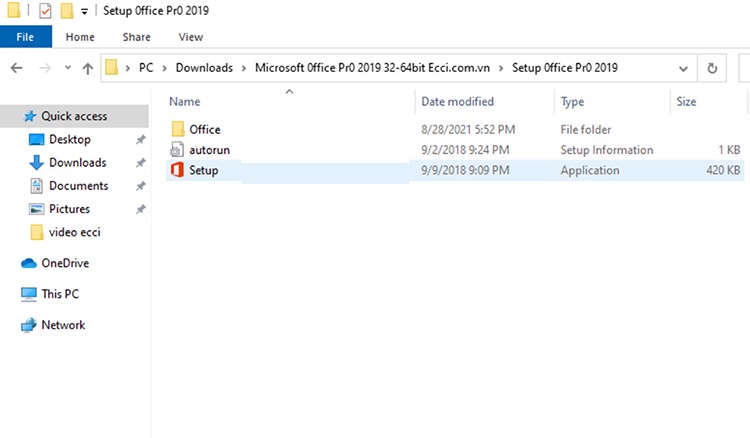This screenshot has width=750, height=438.
Task: Click the Back navigation arrow
Action: pos(16,68)
